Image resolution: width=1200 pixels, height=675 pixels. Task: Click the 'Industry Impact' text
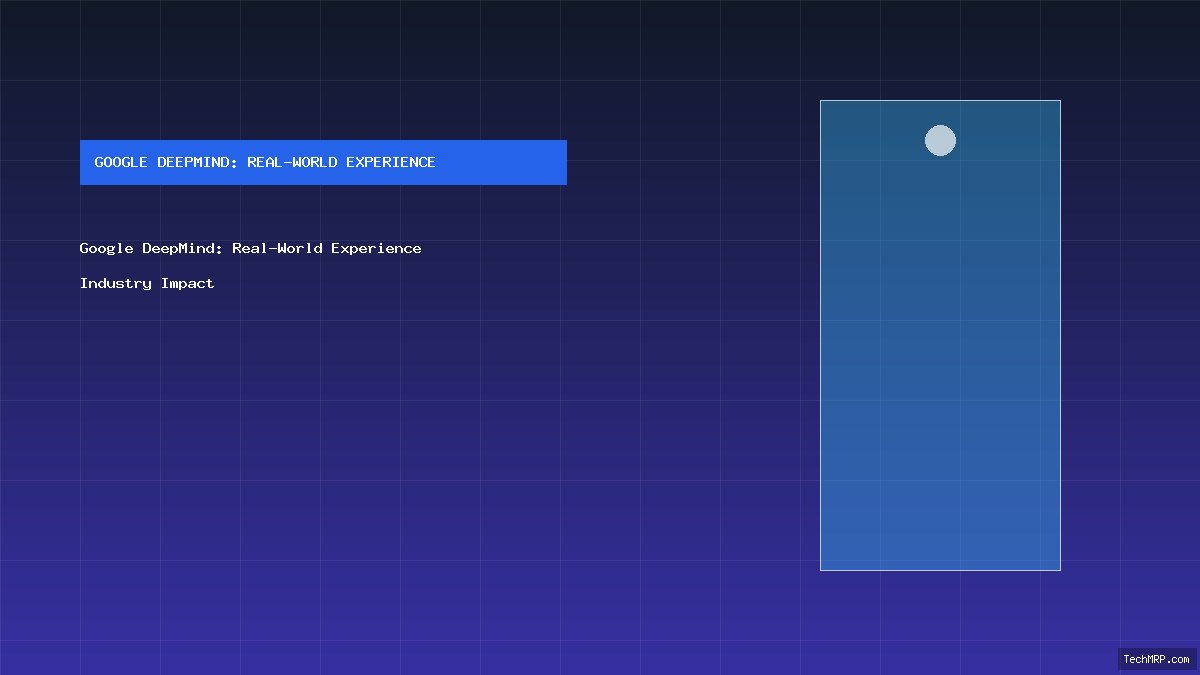coord(147,283)
